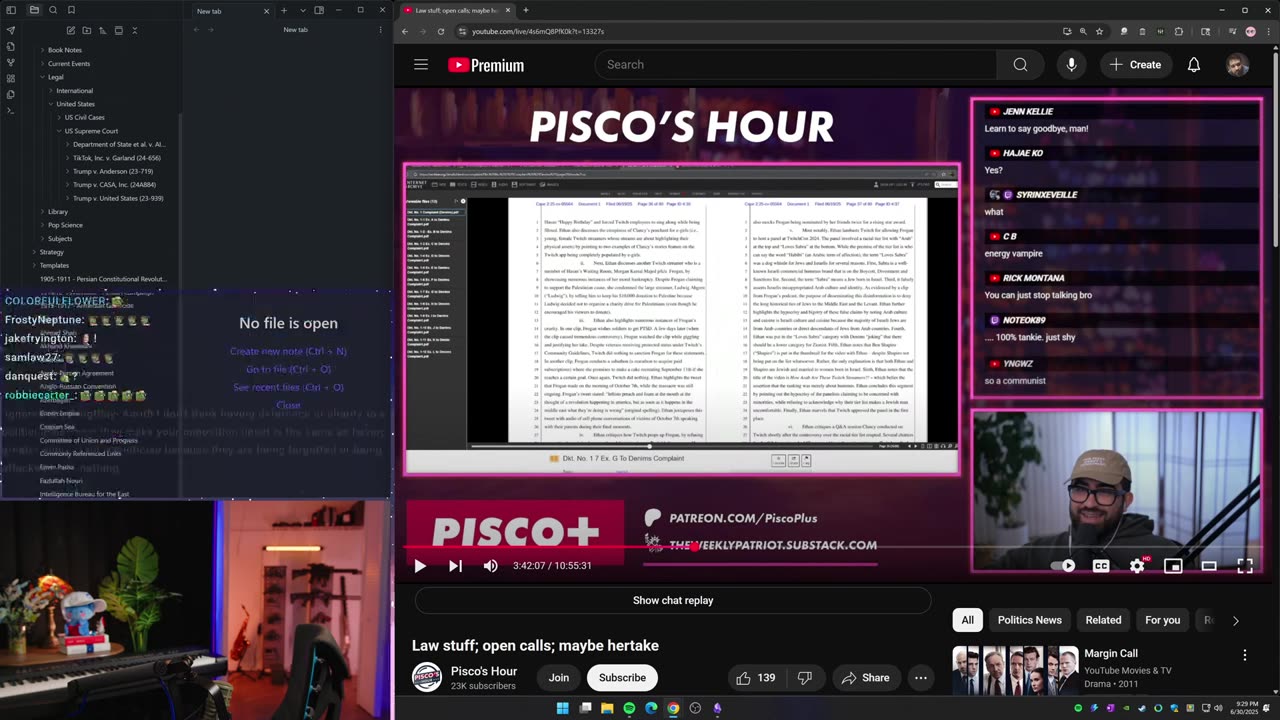The image size is (1280, 720).
Task: Click Show chat replay button
Action: pos(673,601)
